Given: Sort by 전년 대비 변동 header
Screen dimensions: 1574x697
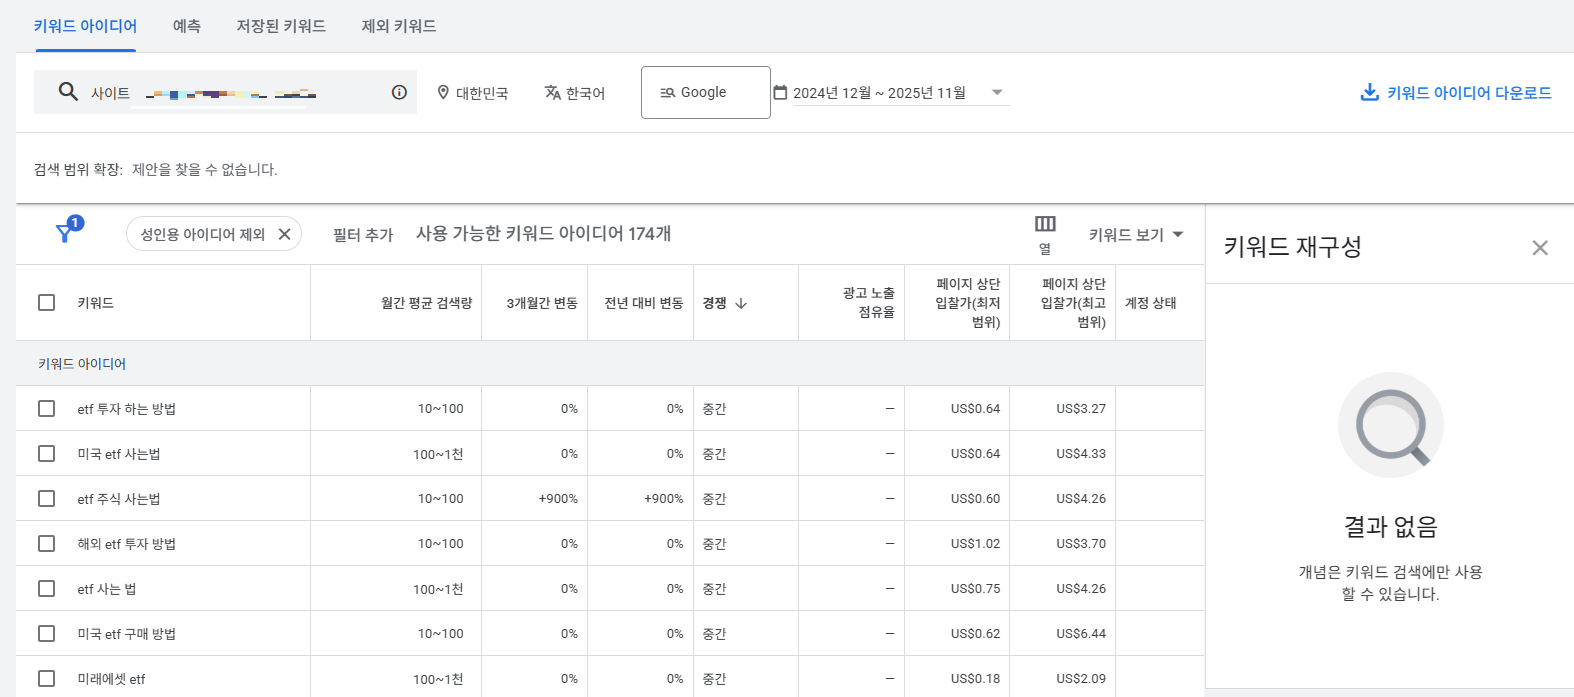Looking at the screenshot, I should 644,303.
